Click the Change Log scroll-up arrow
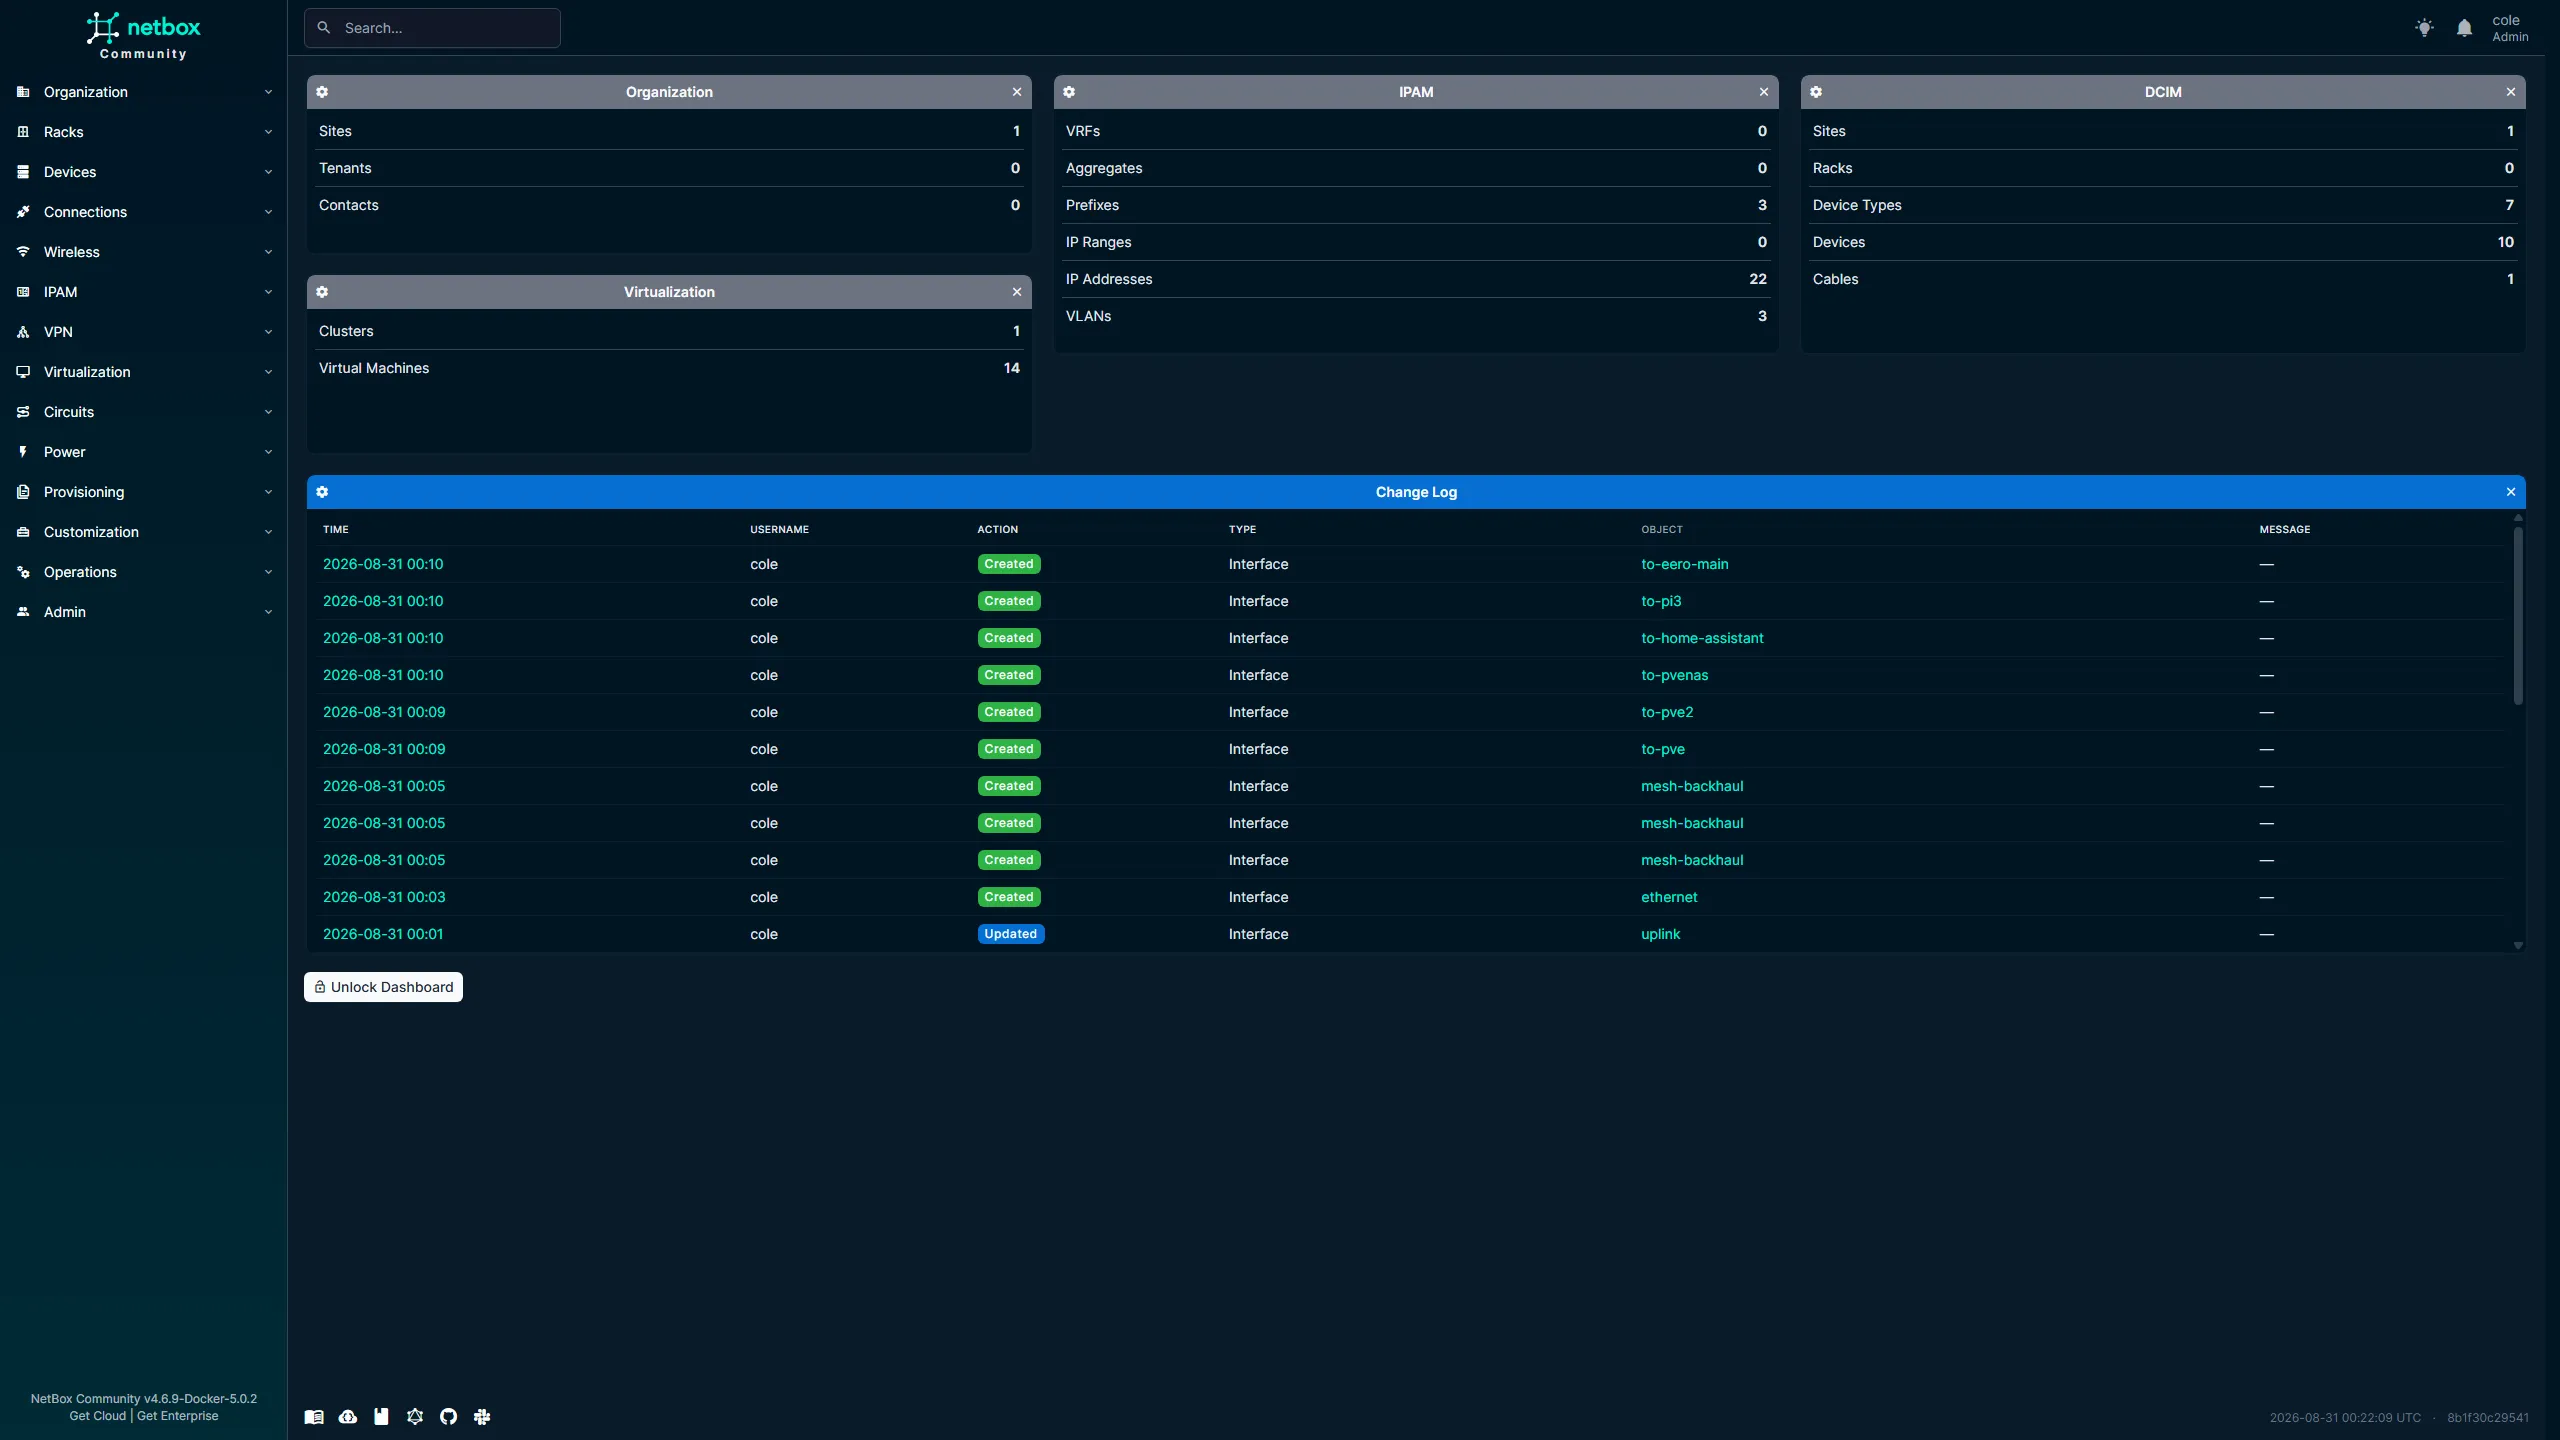Screen dimensions: 2560x1440 point(2518,518)
